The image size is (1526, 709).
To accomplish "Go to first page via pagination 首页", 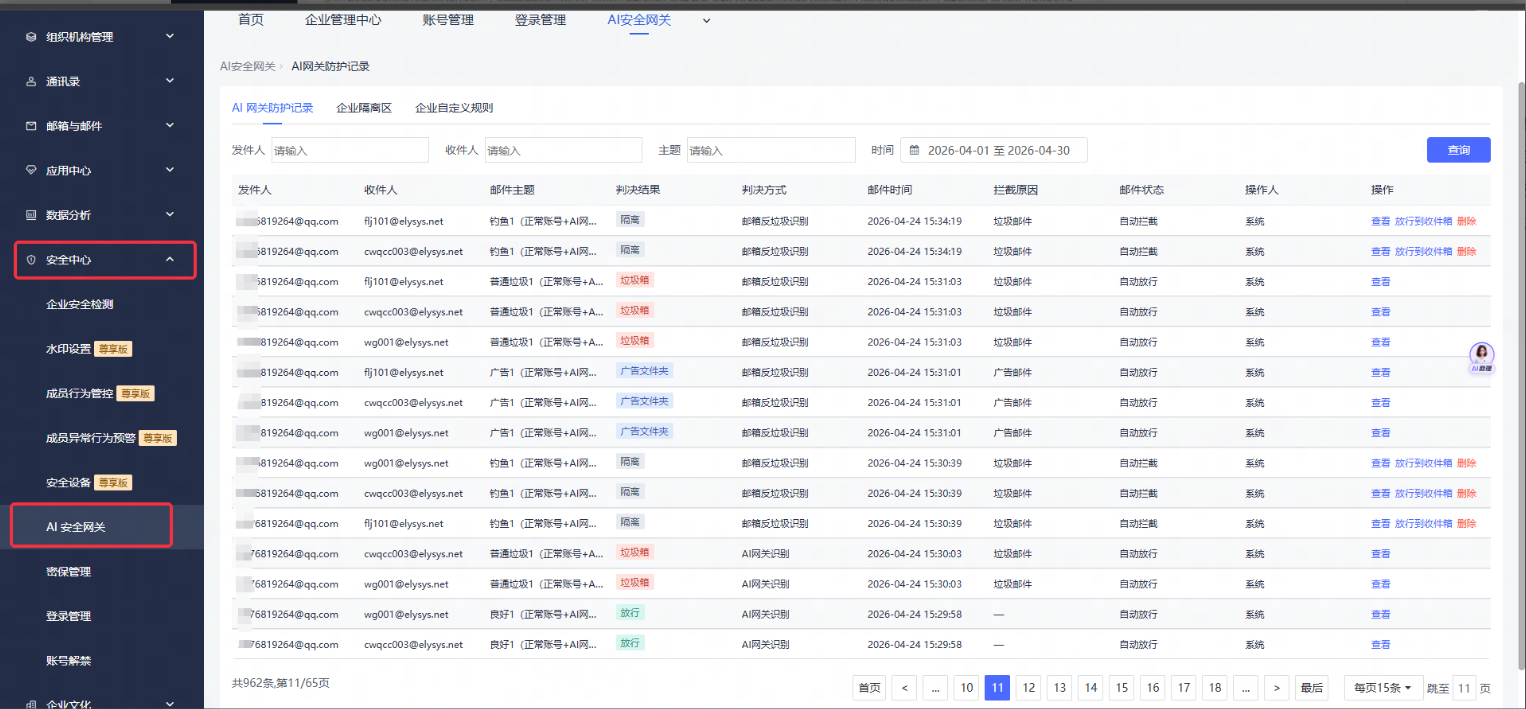I will 869,687.
